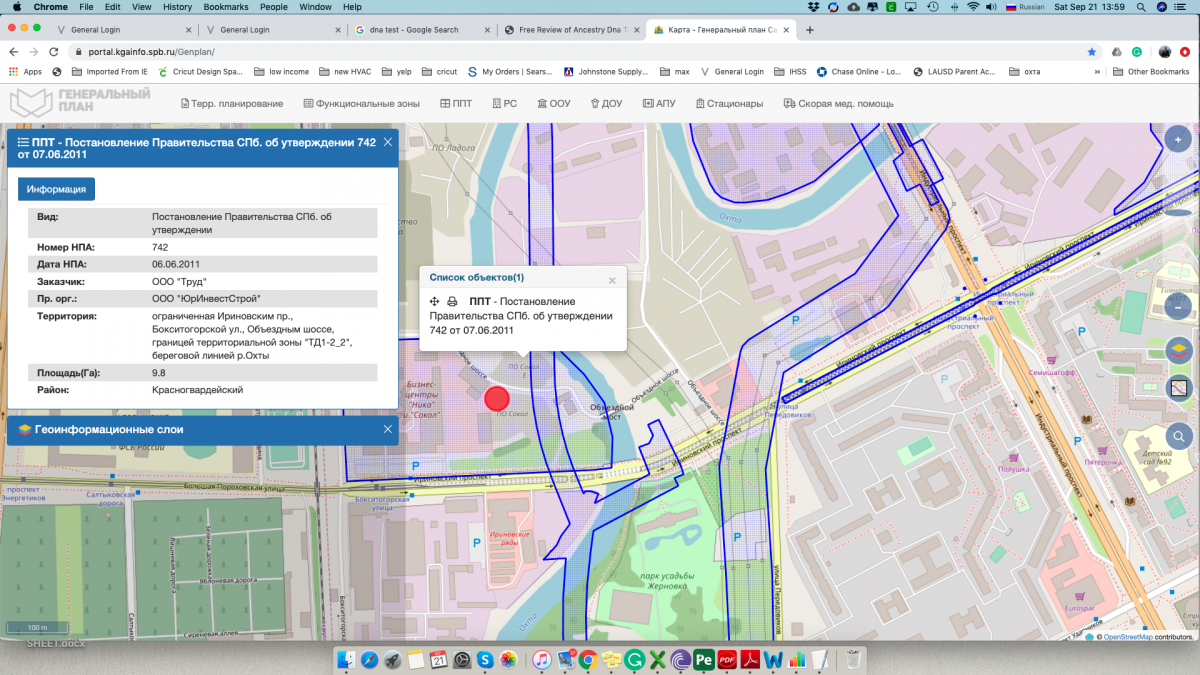
Task: Click the Wi-Fi status icon
Action: pyautogui.click(x=972, y=7)
